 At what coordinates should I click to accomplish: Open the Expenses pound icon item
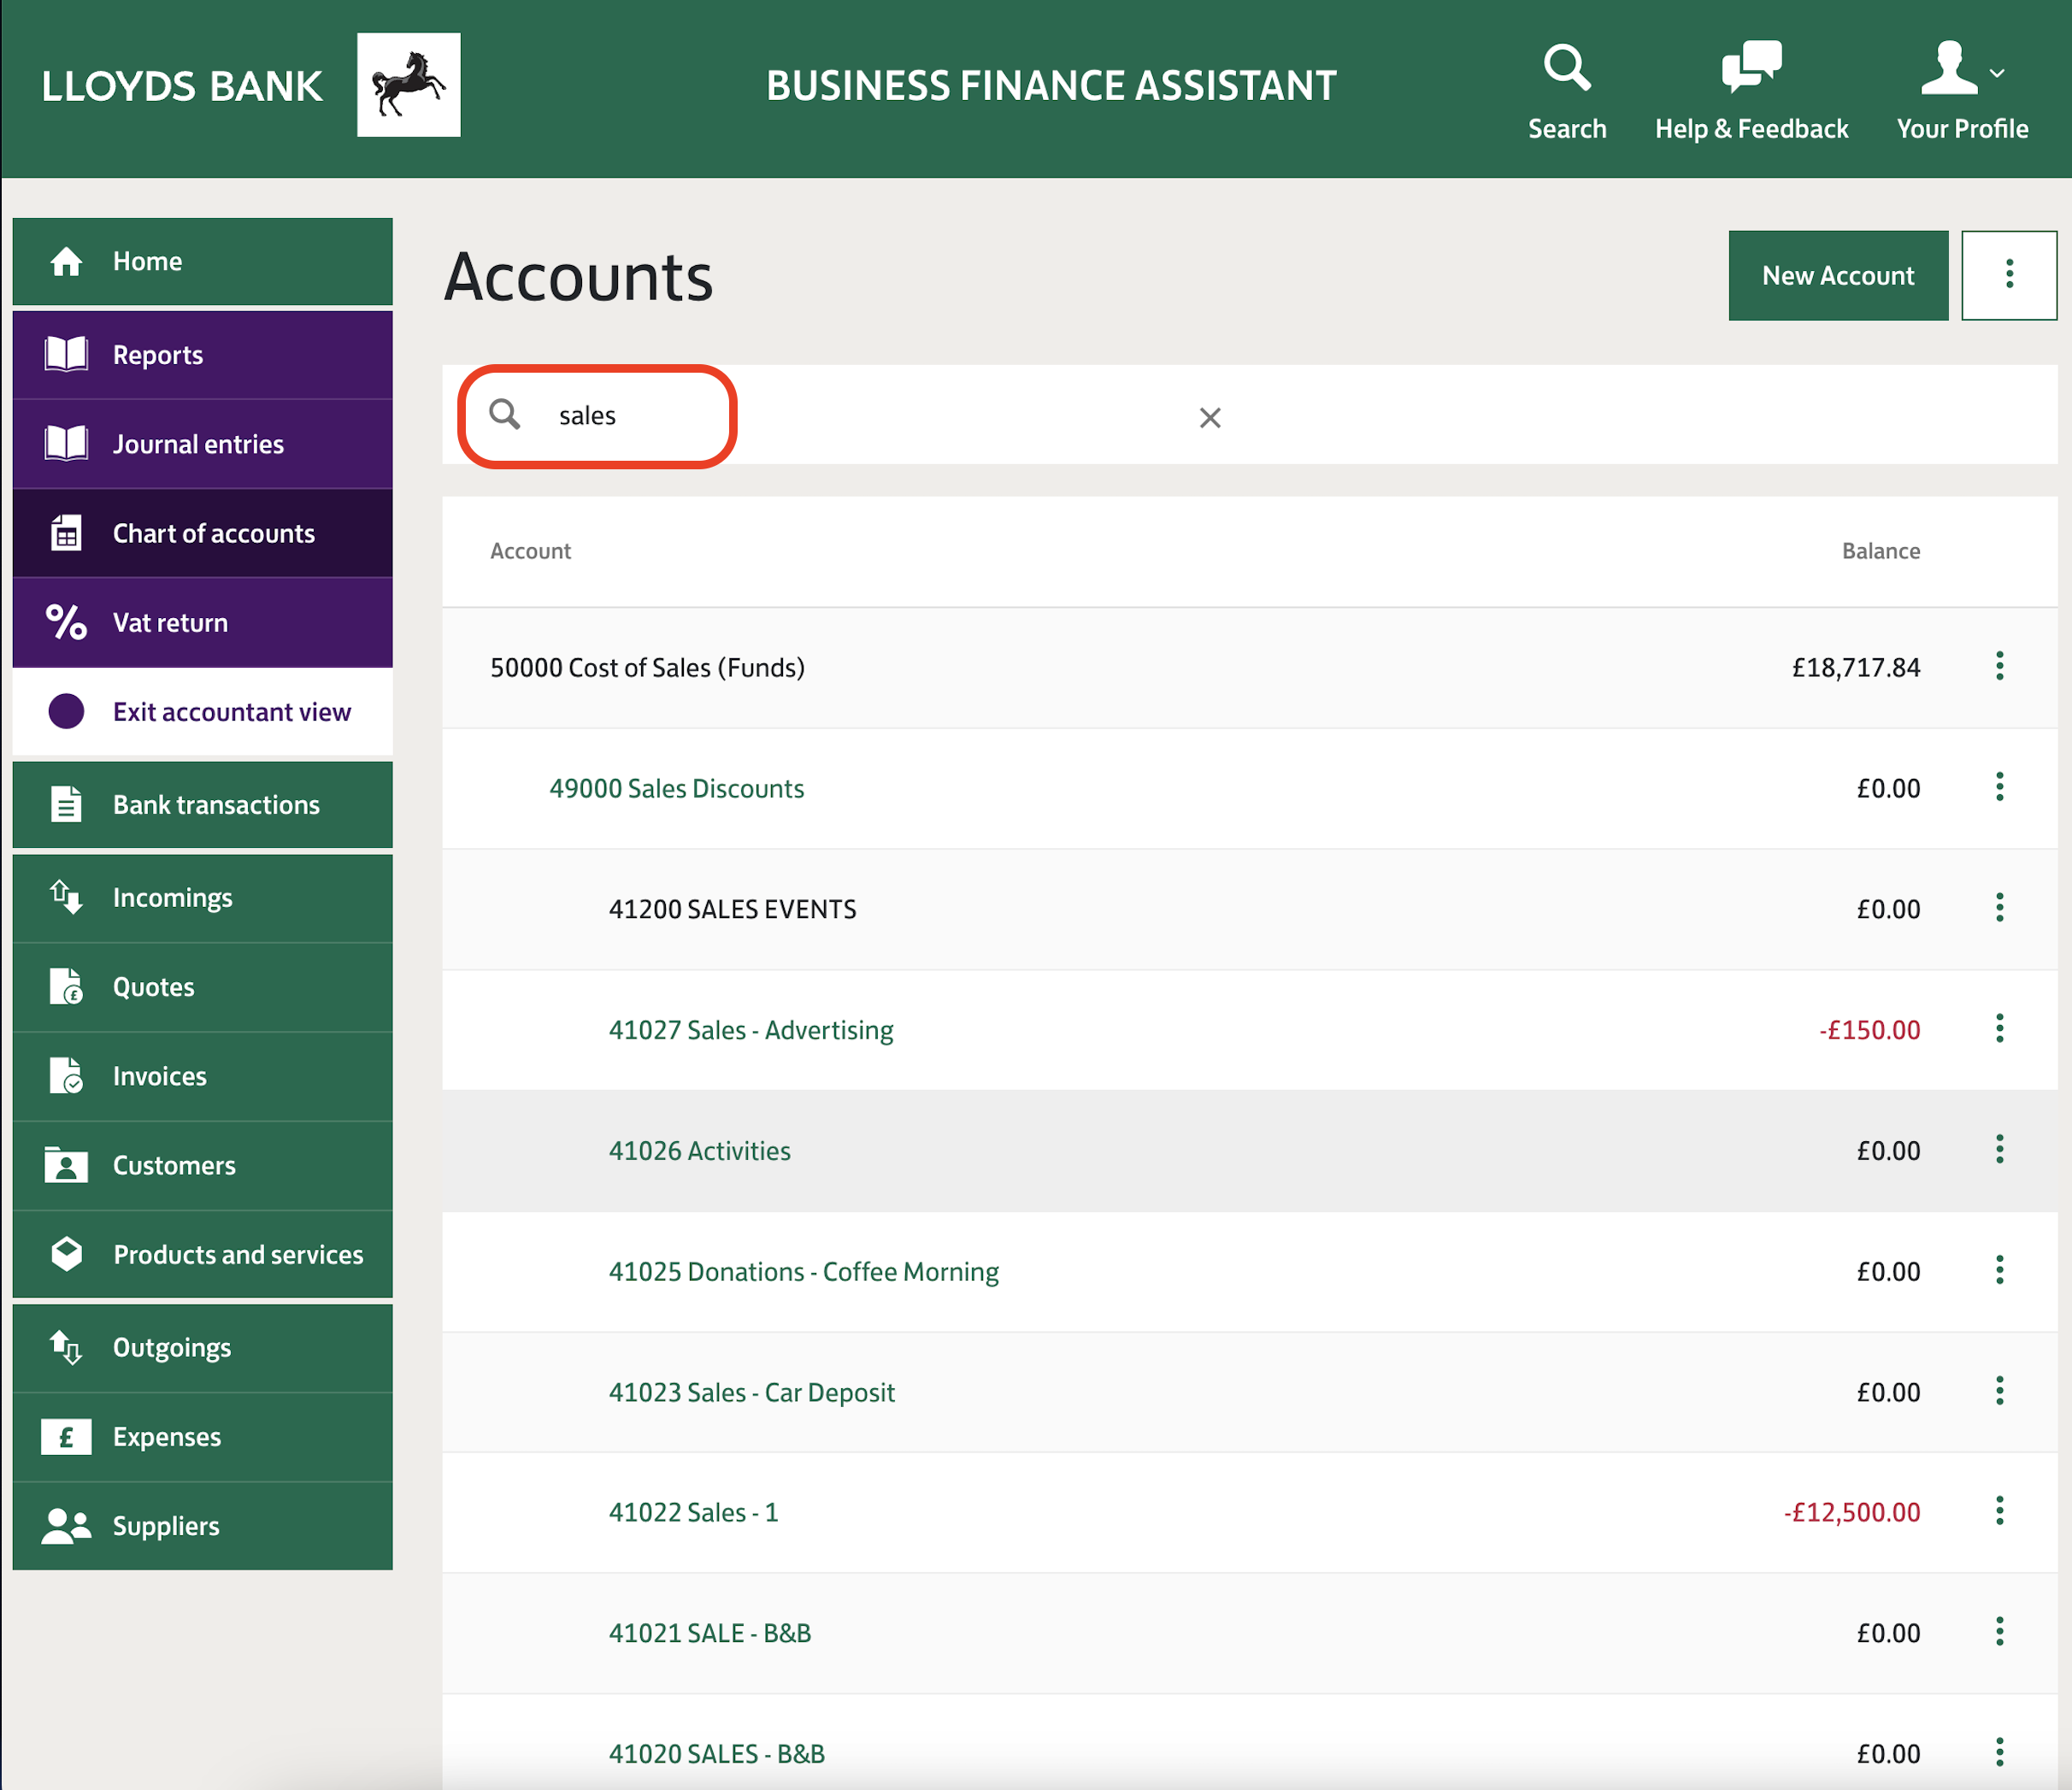[x=66, y=1437]
